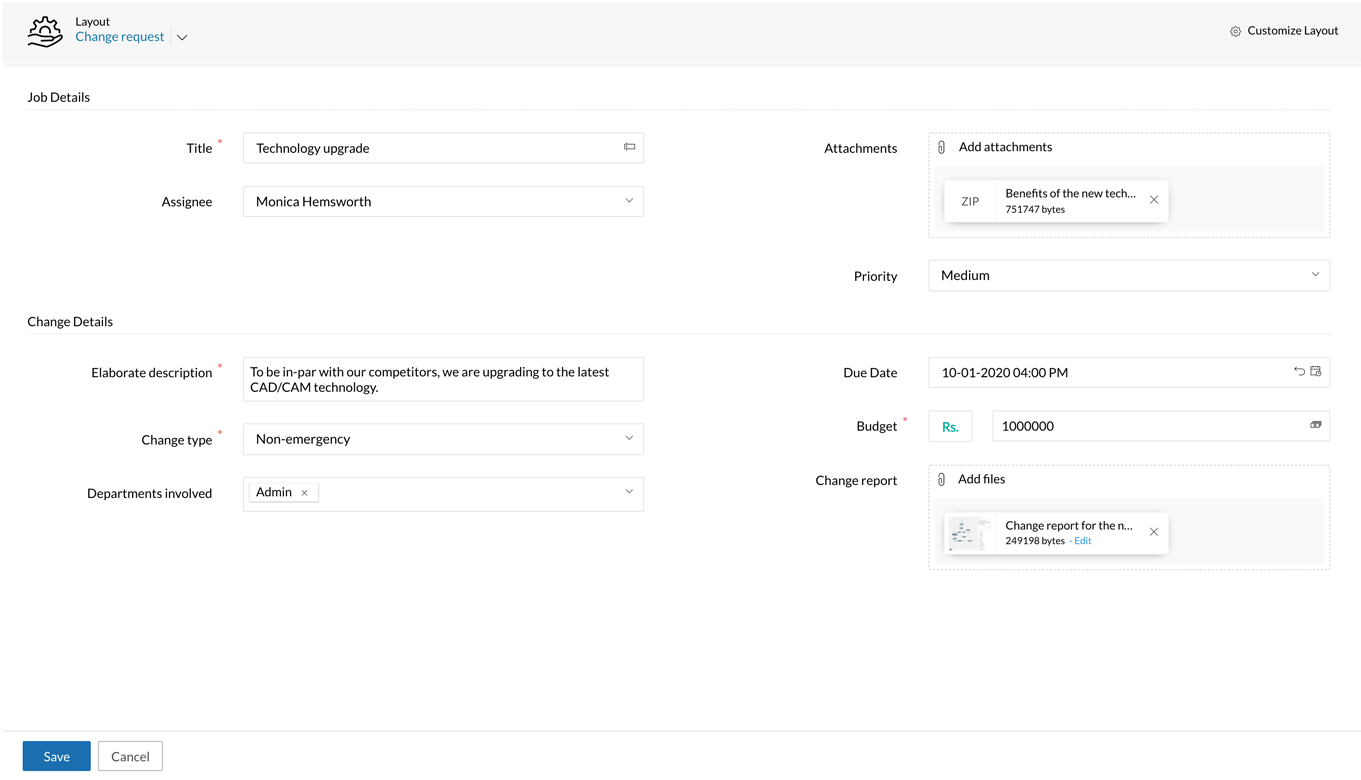Open the layout dropdown chevron beside Change request
The height and width of the screenshot is (780, 1361).
point(182,38)
